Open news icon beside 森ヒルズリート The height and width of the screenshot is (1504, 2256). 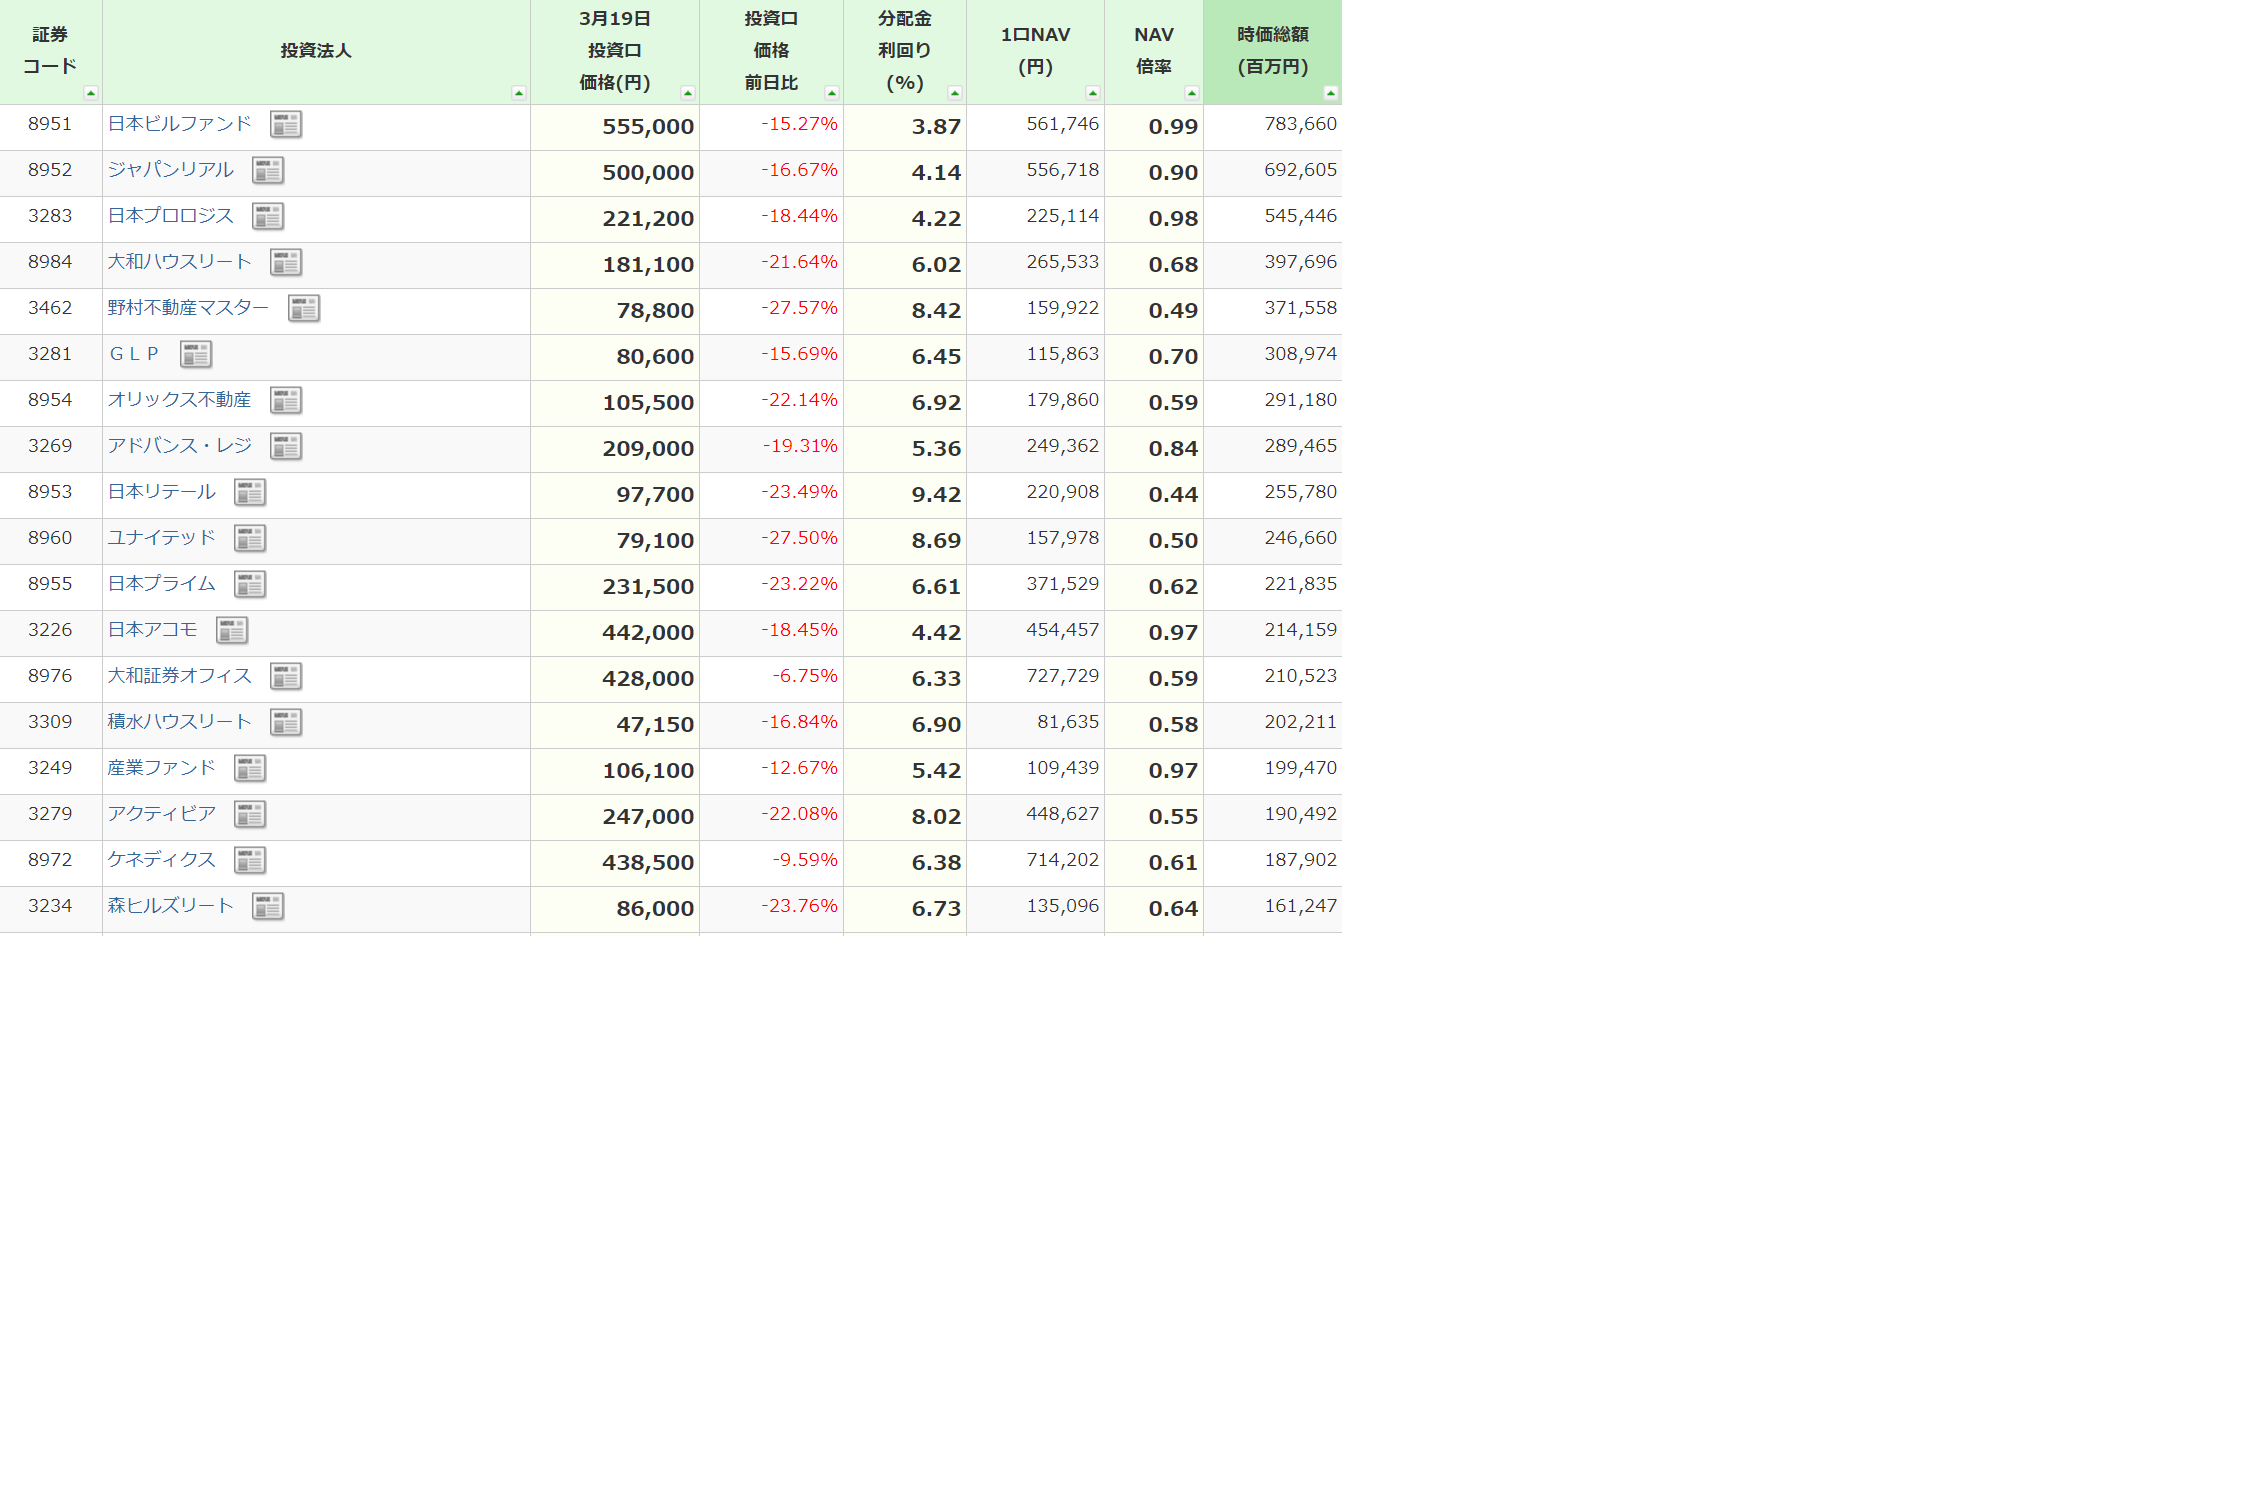point(268,907)
